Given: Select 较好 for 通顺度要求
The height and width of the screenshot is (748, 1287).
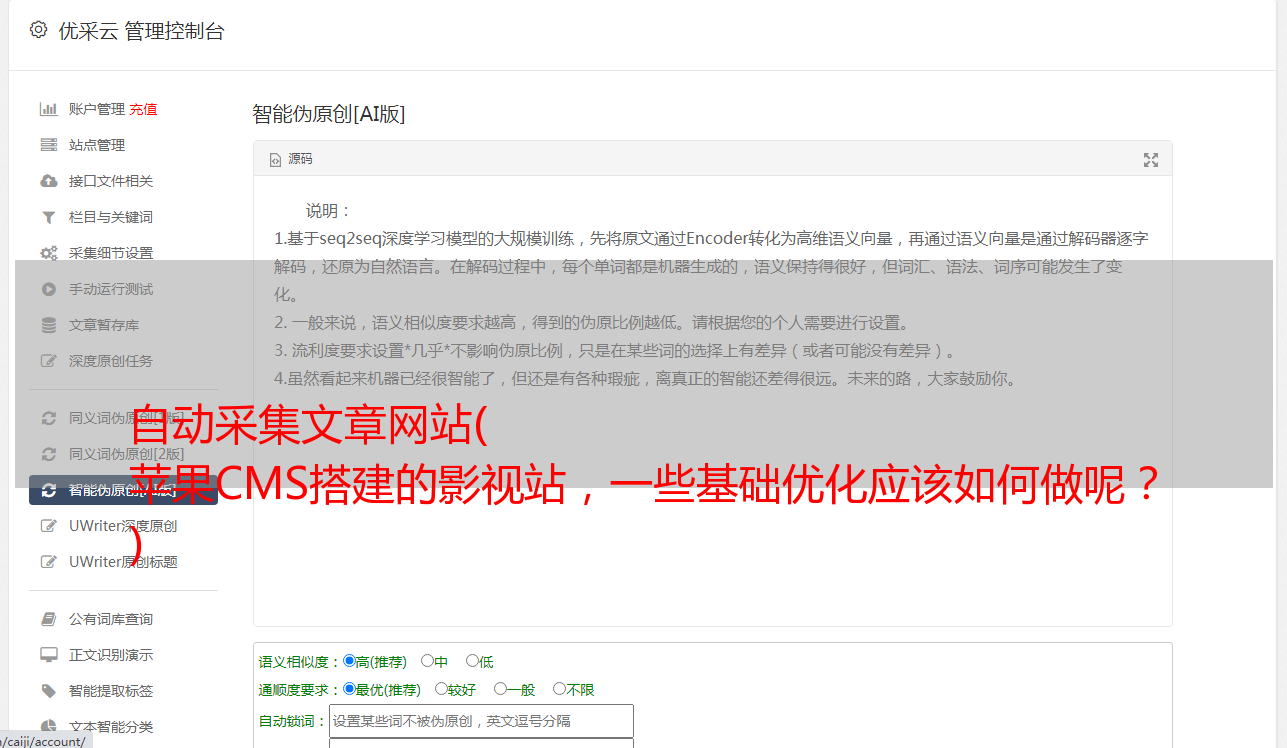Looking at the screenshot, I should coord(441,689).
